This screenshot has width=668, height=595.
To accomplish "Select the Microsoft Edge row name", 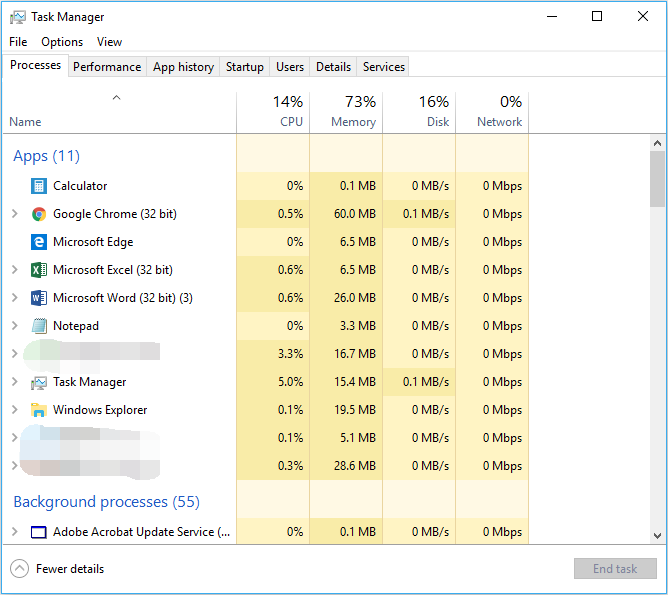I will 93,242.
